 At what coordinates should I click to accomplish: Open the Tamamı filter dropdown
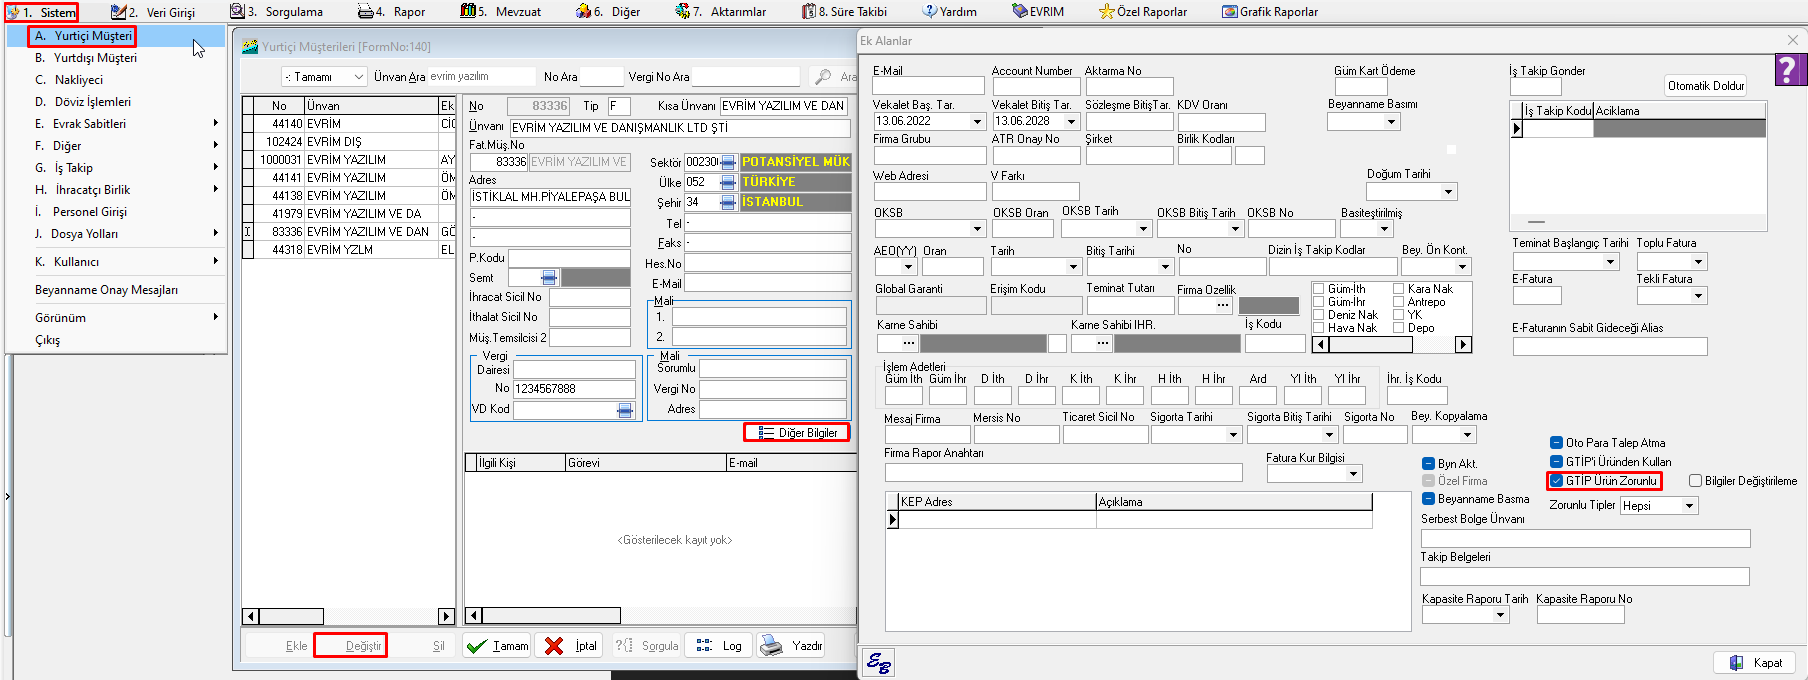click(358, 77)
